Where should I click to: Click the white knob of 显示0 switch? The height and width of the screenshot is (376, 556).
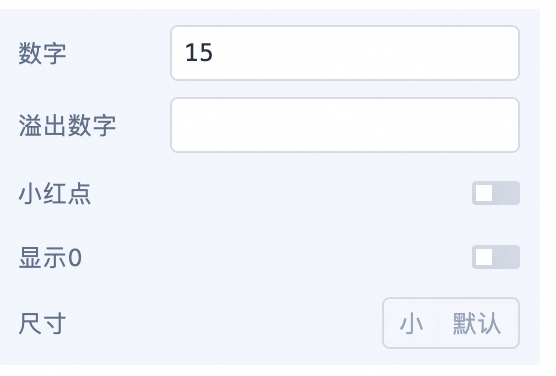[484, 257]
